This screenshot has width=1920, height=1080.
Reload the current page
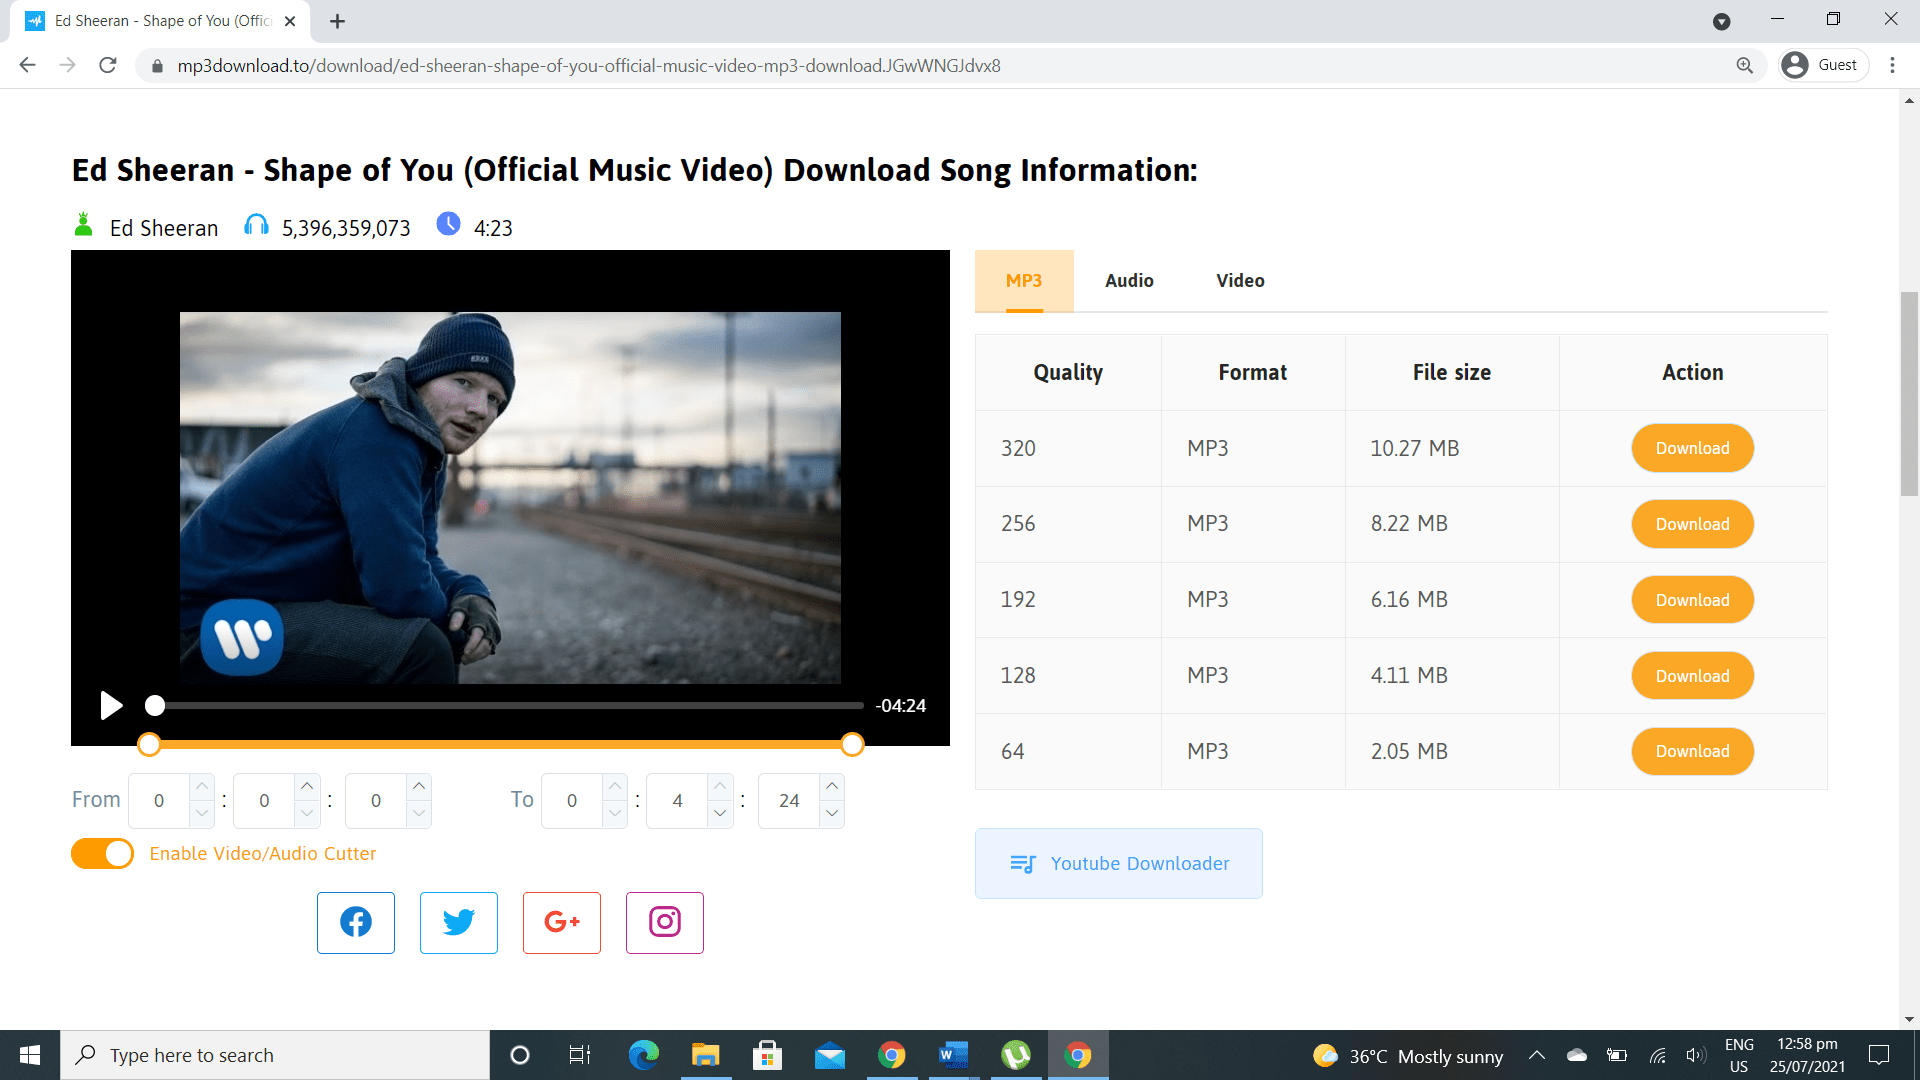[108, 65]
